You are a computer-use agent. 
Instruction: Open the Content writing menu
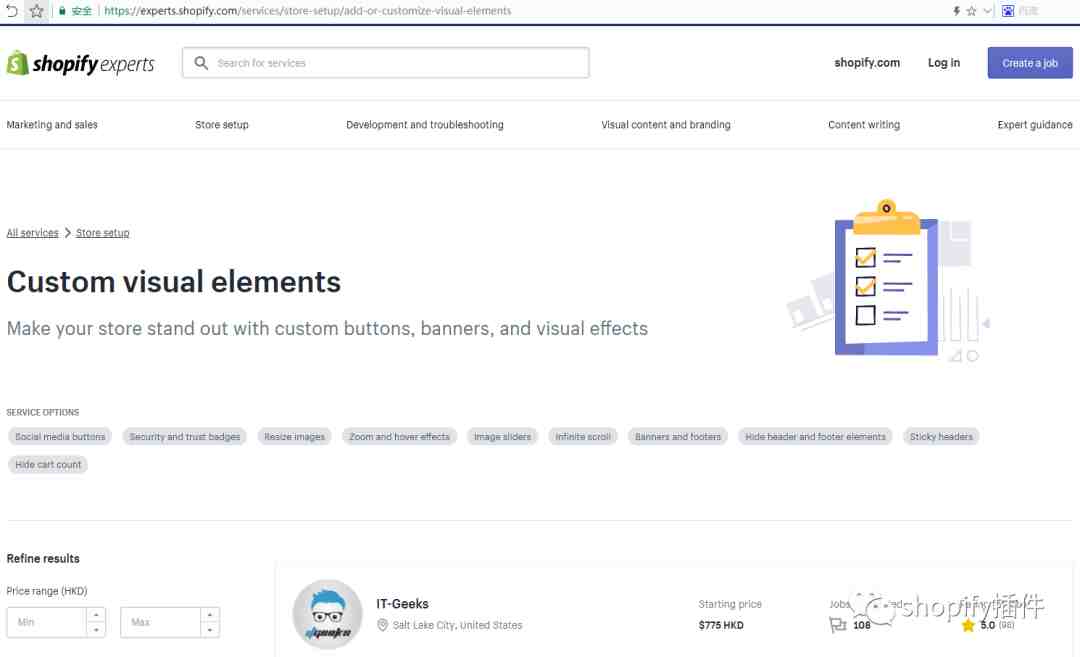pos(864,125)
